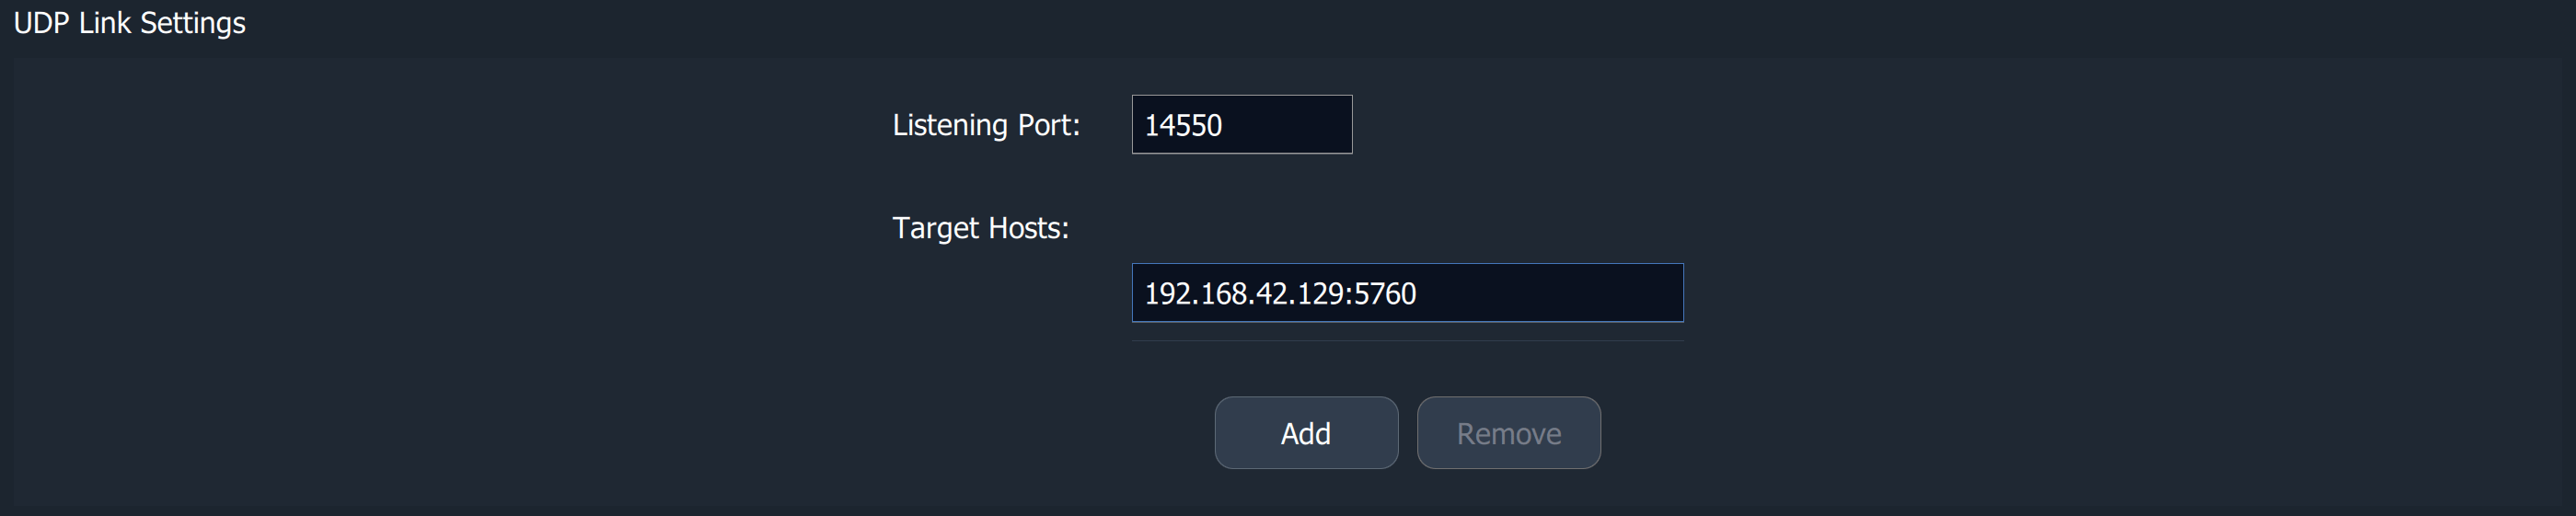Click the divider line below target hosts

1407,341
